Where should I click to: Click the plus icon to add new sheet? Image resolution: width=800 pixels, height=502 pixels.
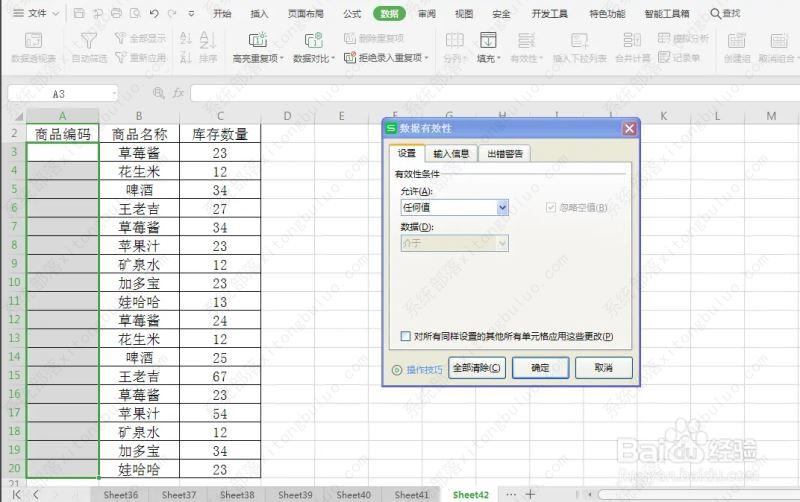coord(530,494)
